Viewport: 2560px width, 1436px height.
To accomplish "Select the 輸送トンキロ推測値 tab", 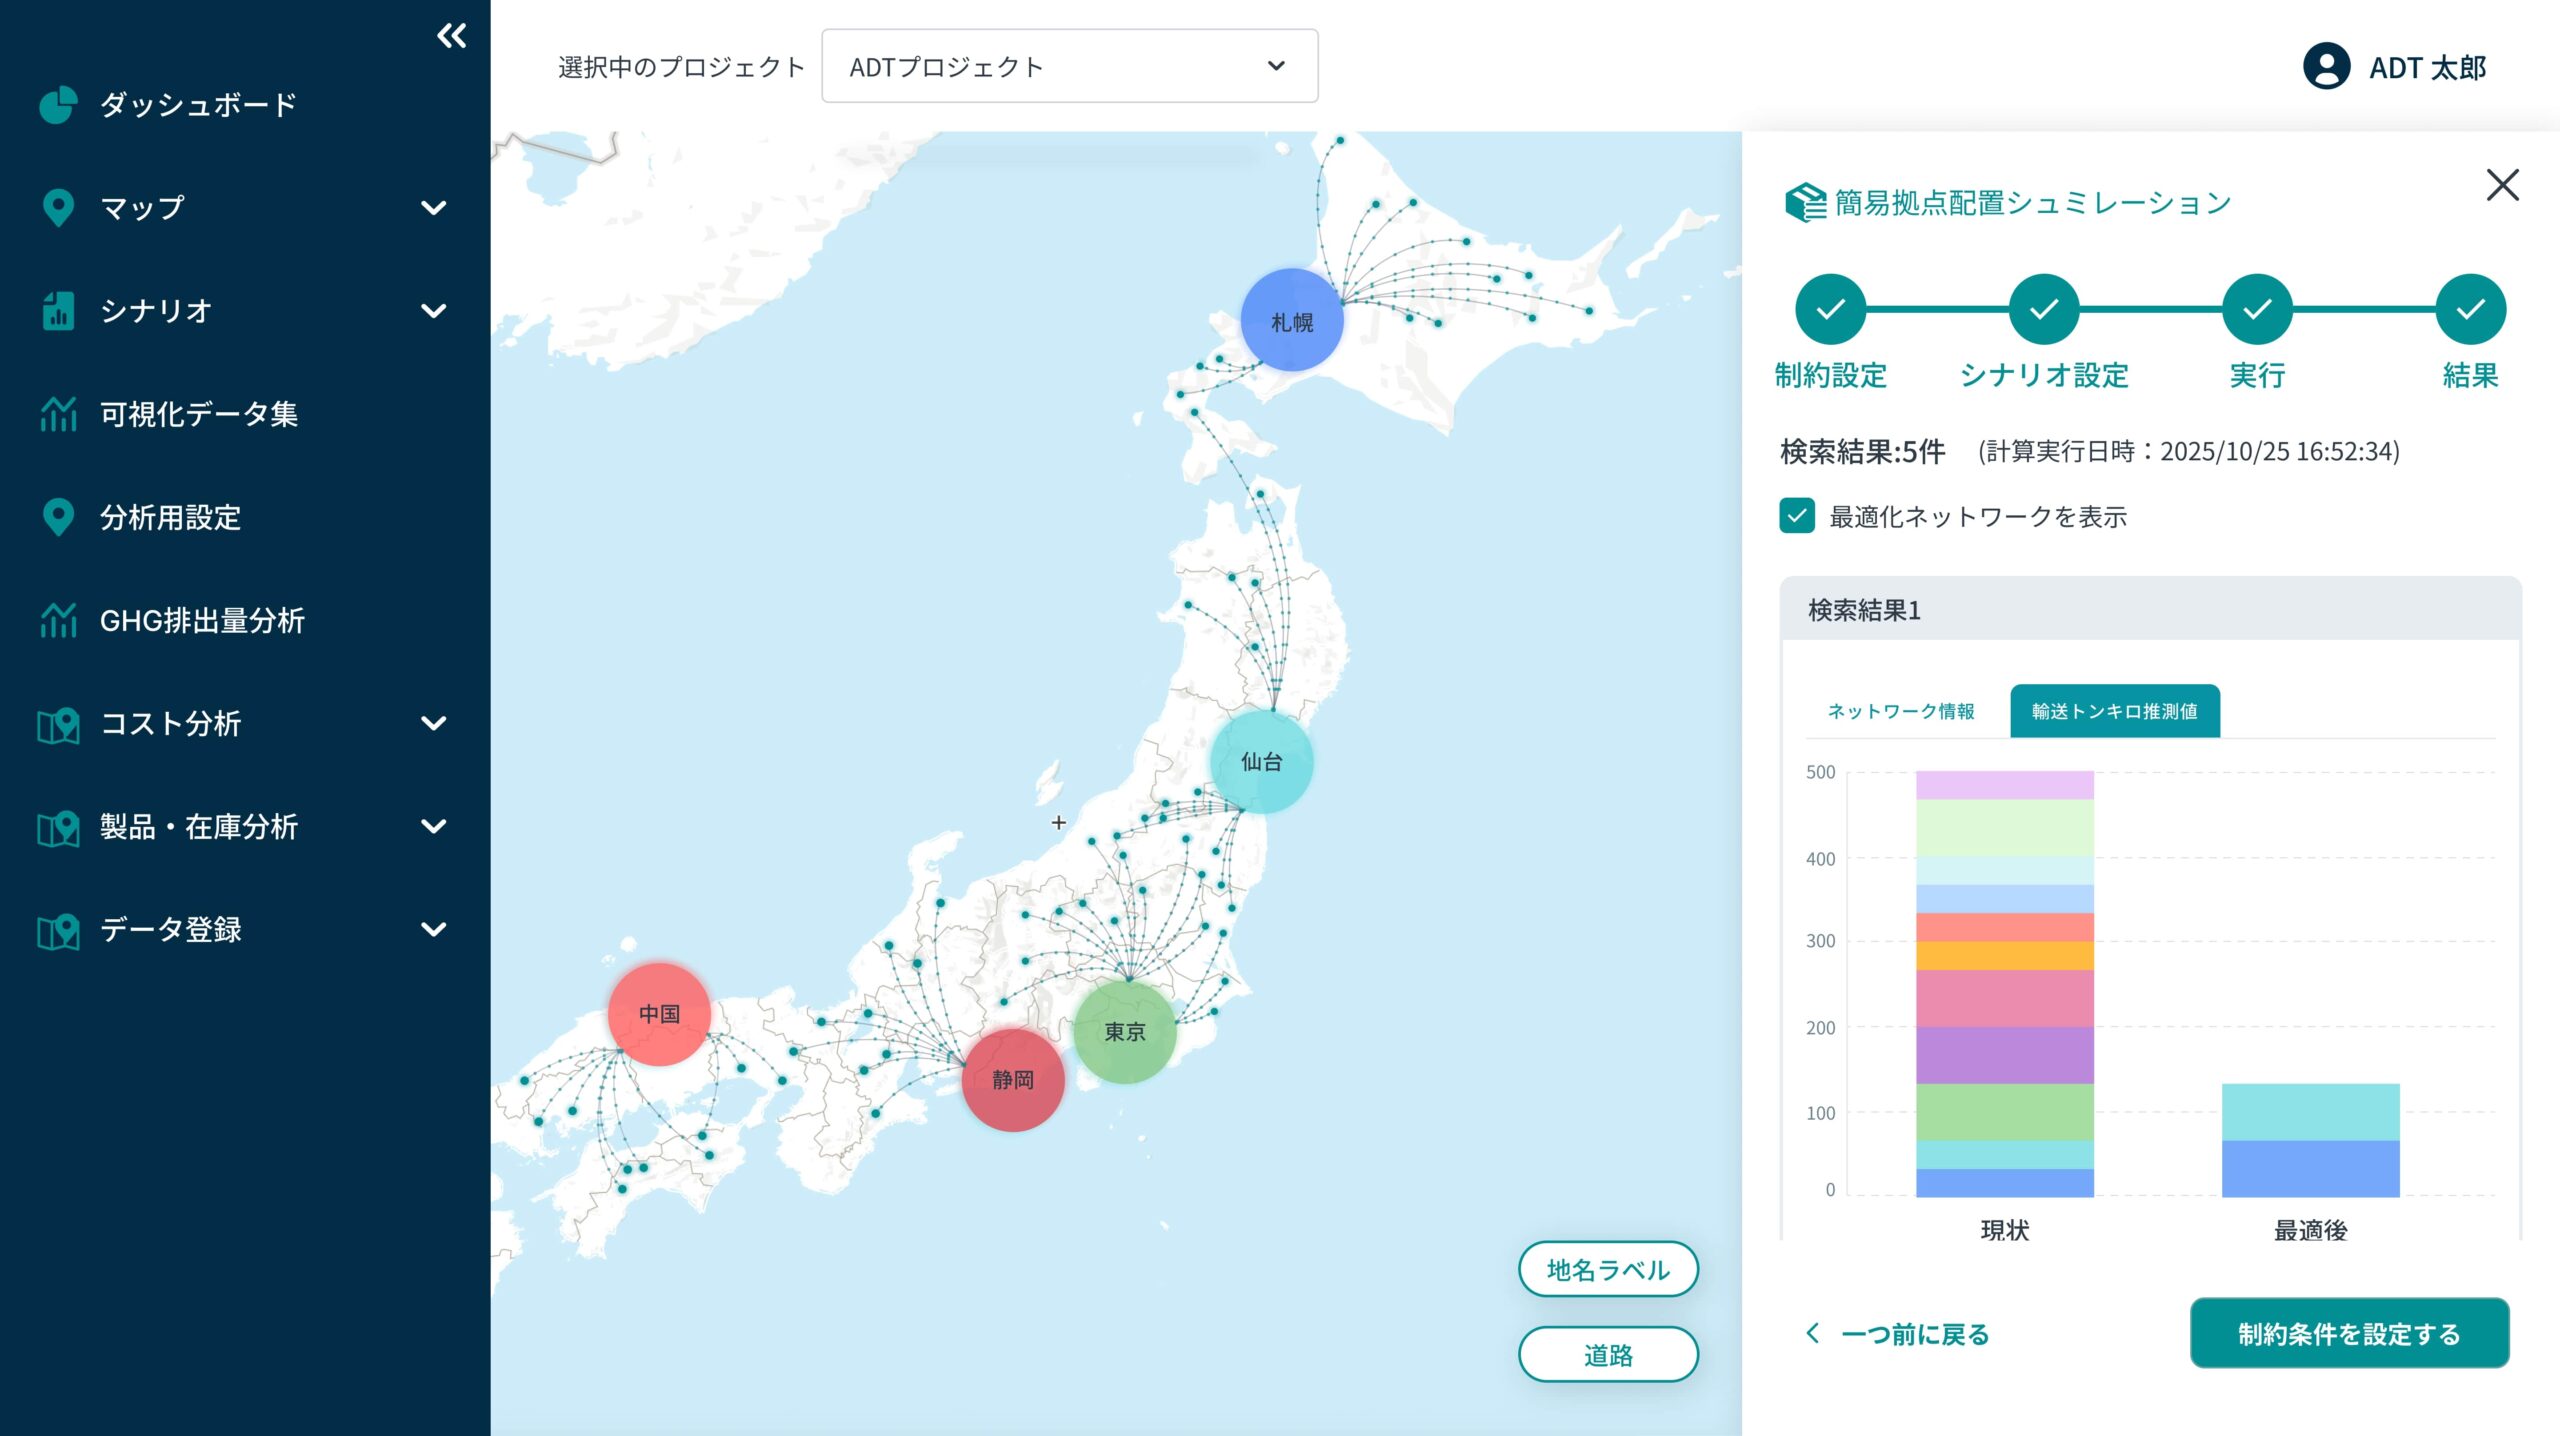I will (2114, 711).
